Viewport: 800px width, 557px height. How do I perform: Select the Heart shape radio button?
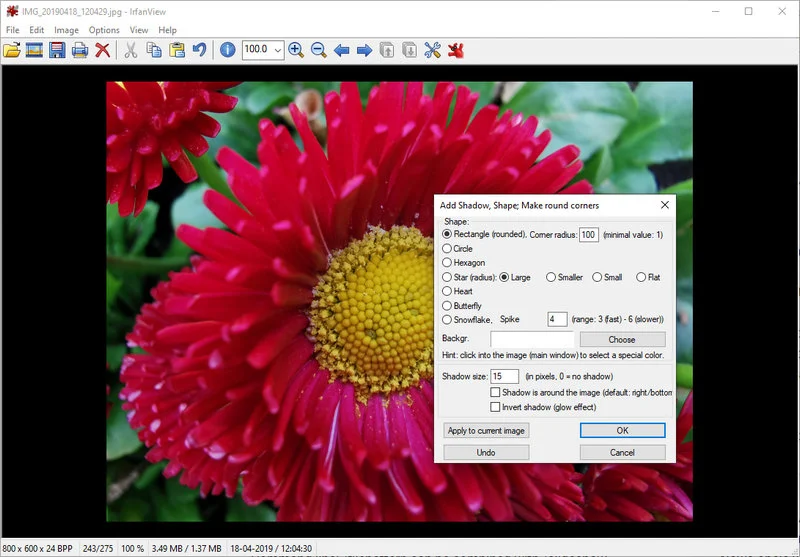[447, 291]
